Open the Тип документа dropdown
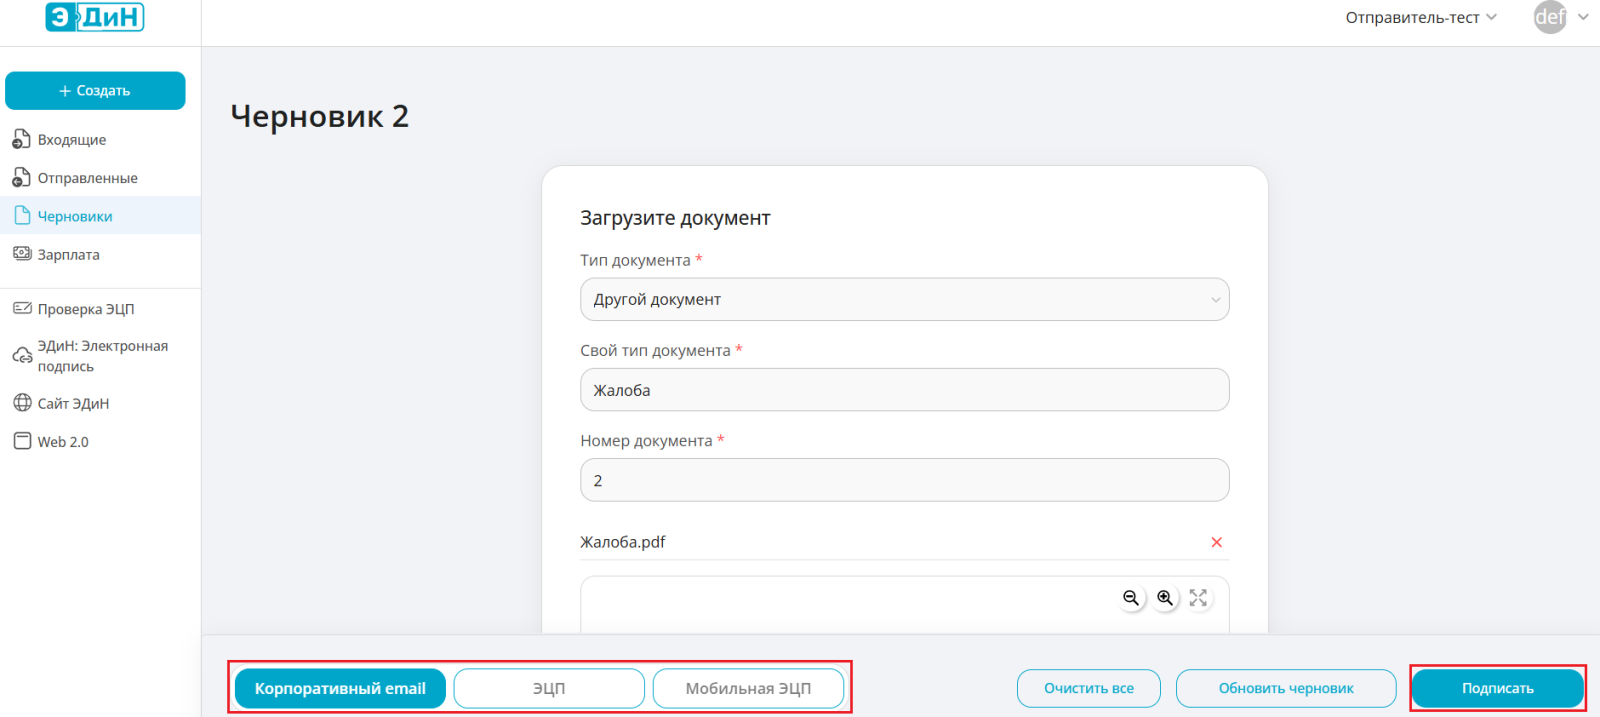 [x=904, y=299]
